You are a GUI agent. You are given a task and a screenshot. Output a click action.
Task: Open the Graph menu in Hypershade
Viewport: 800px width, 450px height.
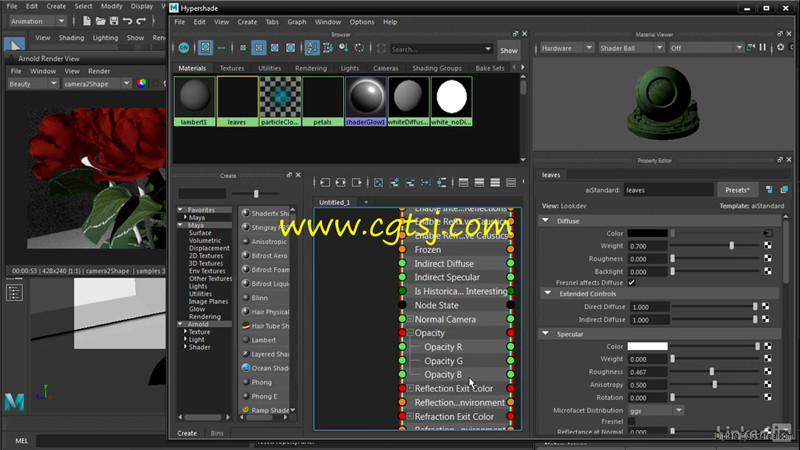pyautogui.click(x=296, y=22)
